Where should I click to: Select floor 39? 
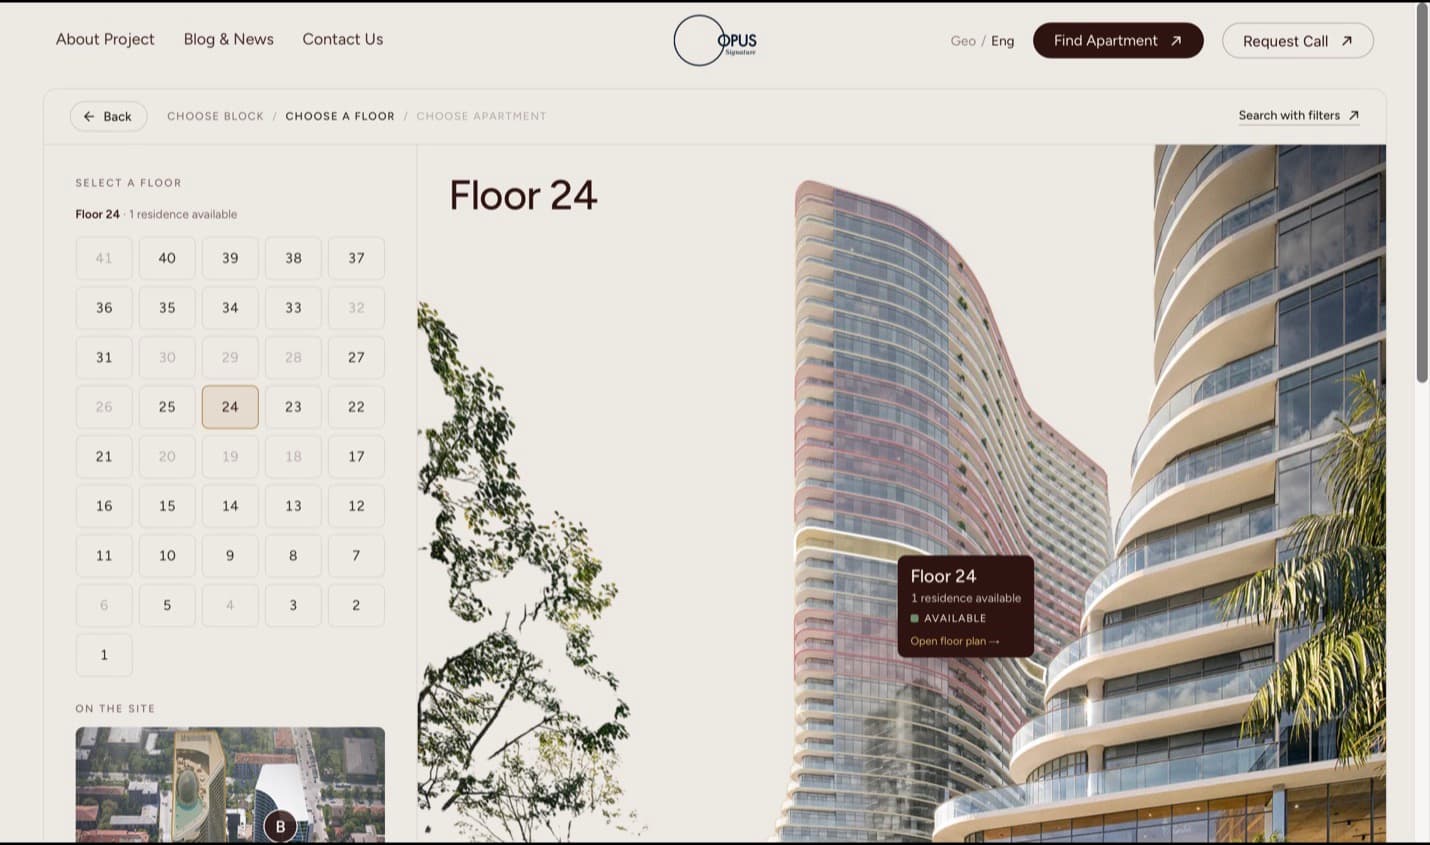tap(230, 258)
